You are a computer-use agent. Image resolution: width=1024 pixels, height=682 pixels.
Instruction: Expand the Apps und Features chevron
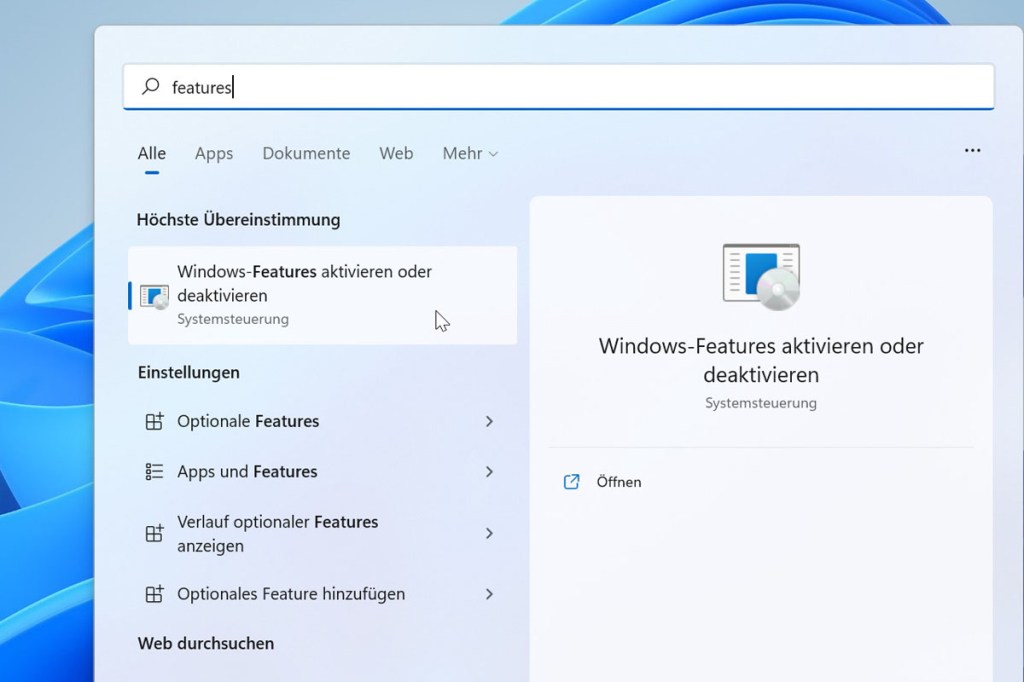point(489,472)
